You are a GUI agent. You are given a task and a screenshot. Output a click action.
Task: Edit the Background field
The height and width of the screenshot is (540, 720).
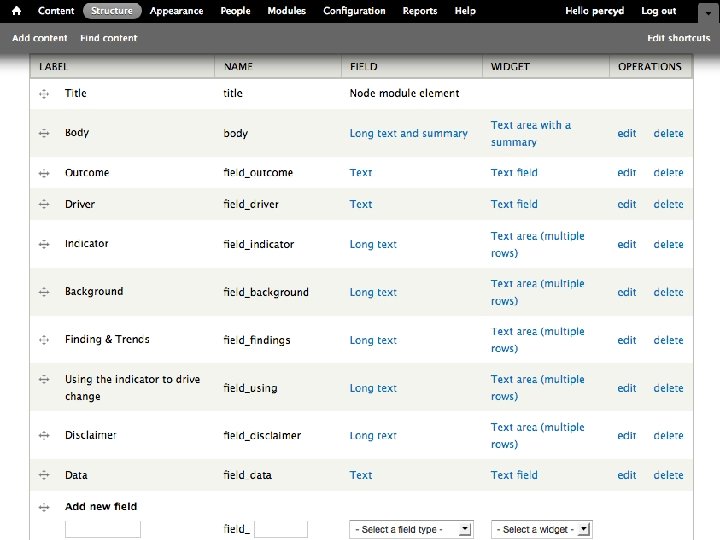[627, 292]
